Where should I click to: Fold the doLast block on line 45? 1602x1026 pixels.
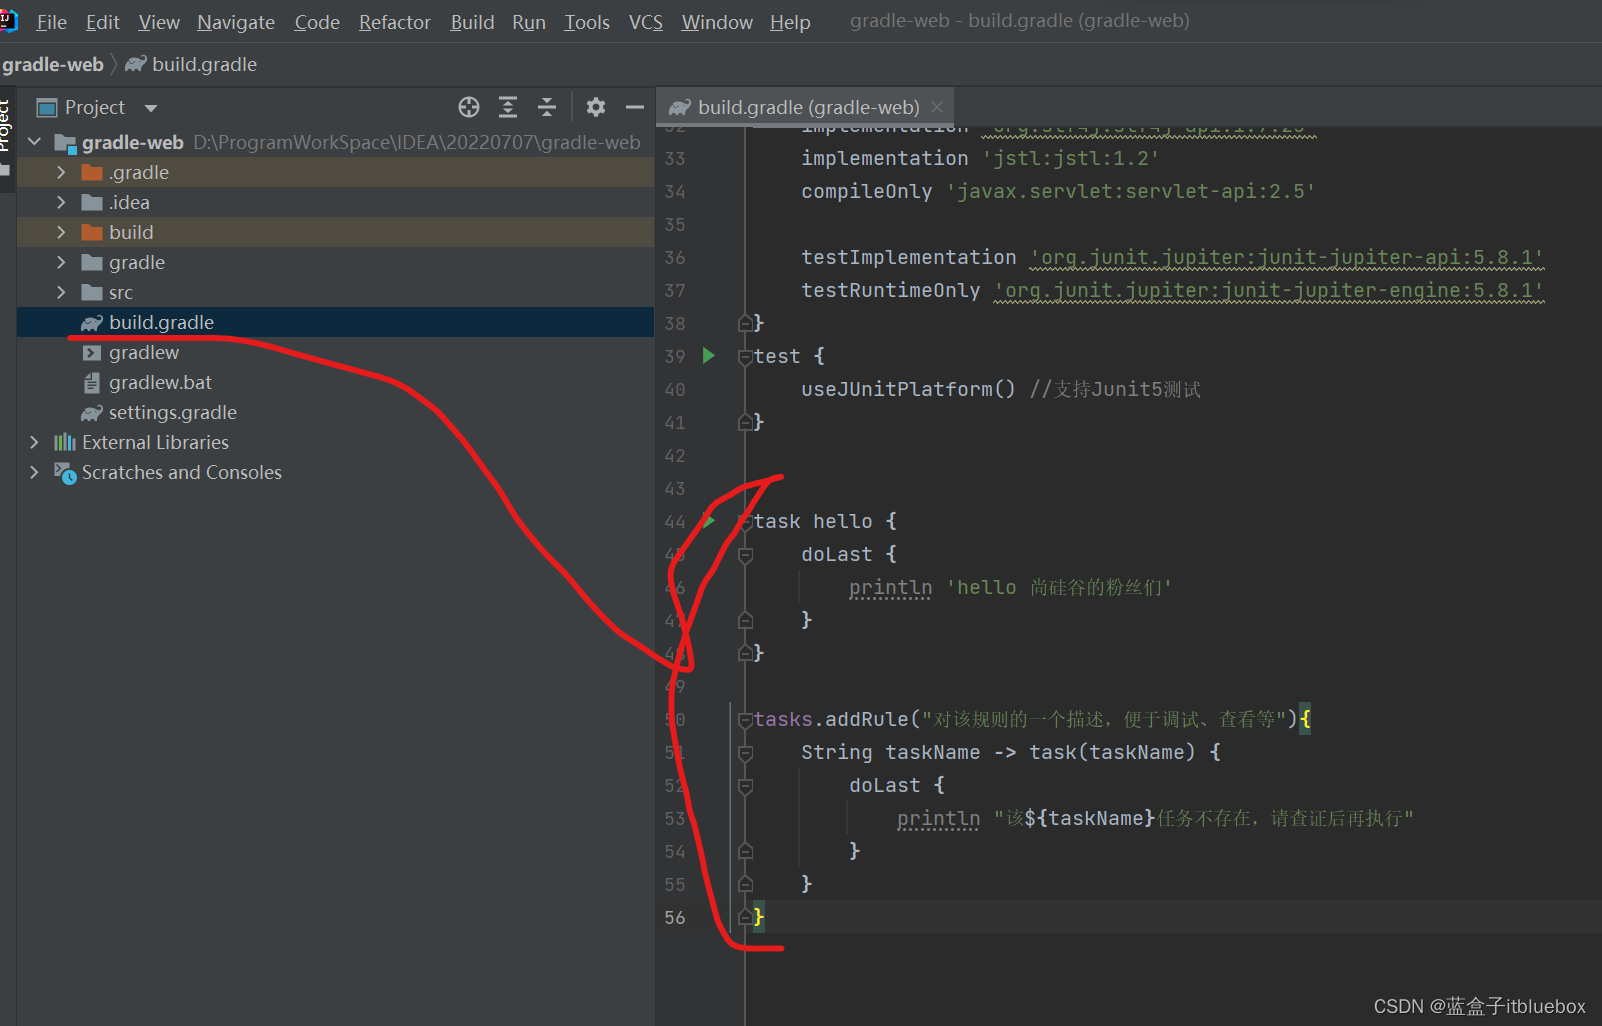(x=745, y=555)
